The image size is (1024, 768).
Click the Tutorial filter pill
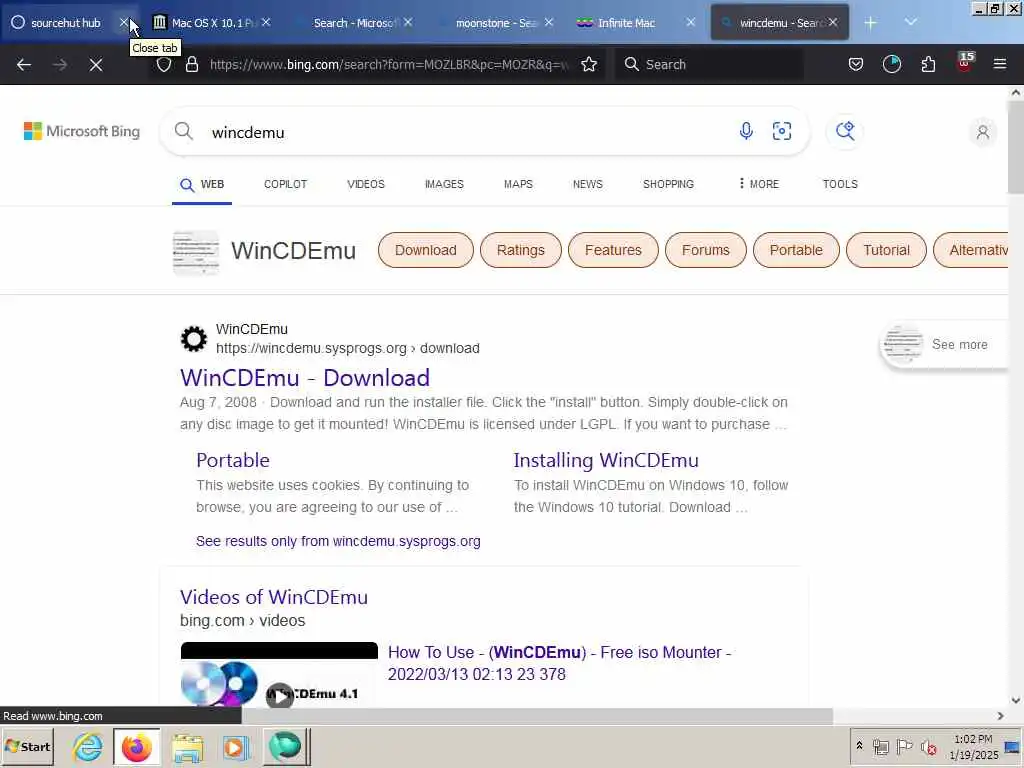pos(886,250)
